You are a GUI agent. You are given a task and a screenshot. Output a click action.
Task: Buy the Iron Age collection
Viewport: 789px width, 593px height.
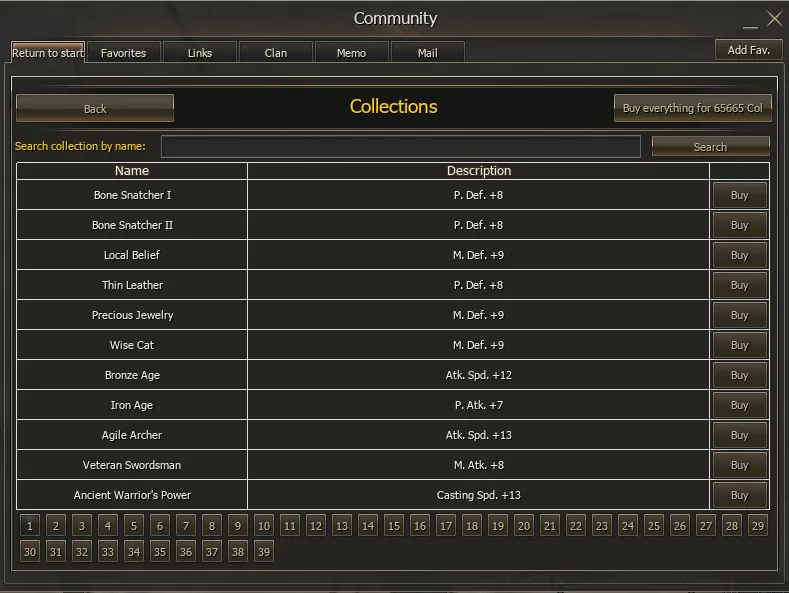739,405
